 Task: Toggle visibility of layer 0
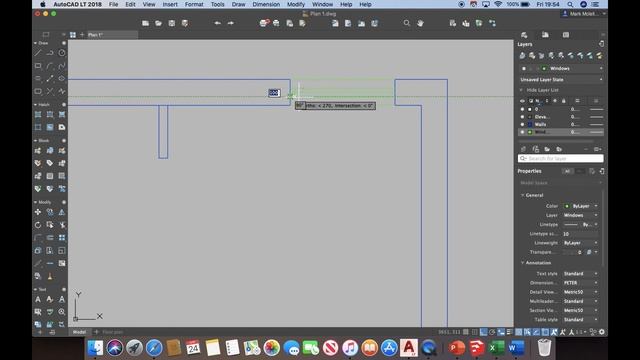tap(522, 109)
